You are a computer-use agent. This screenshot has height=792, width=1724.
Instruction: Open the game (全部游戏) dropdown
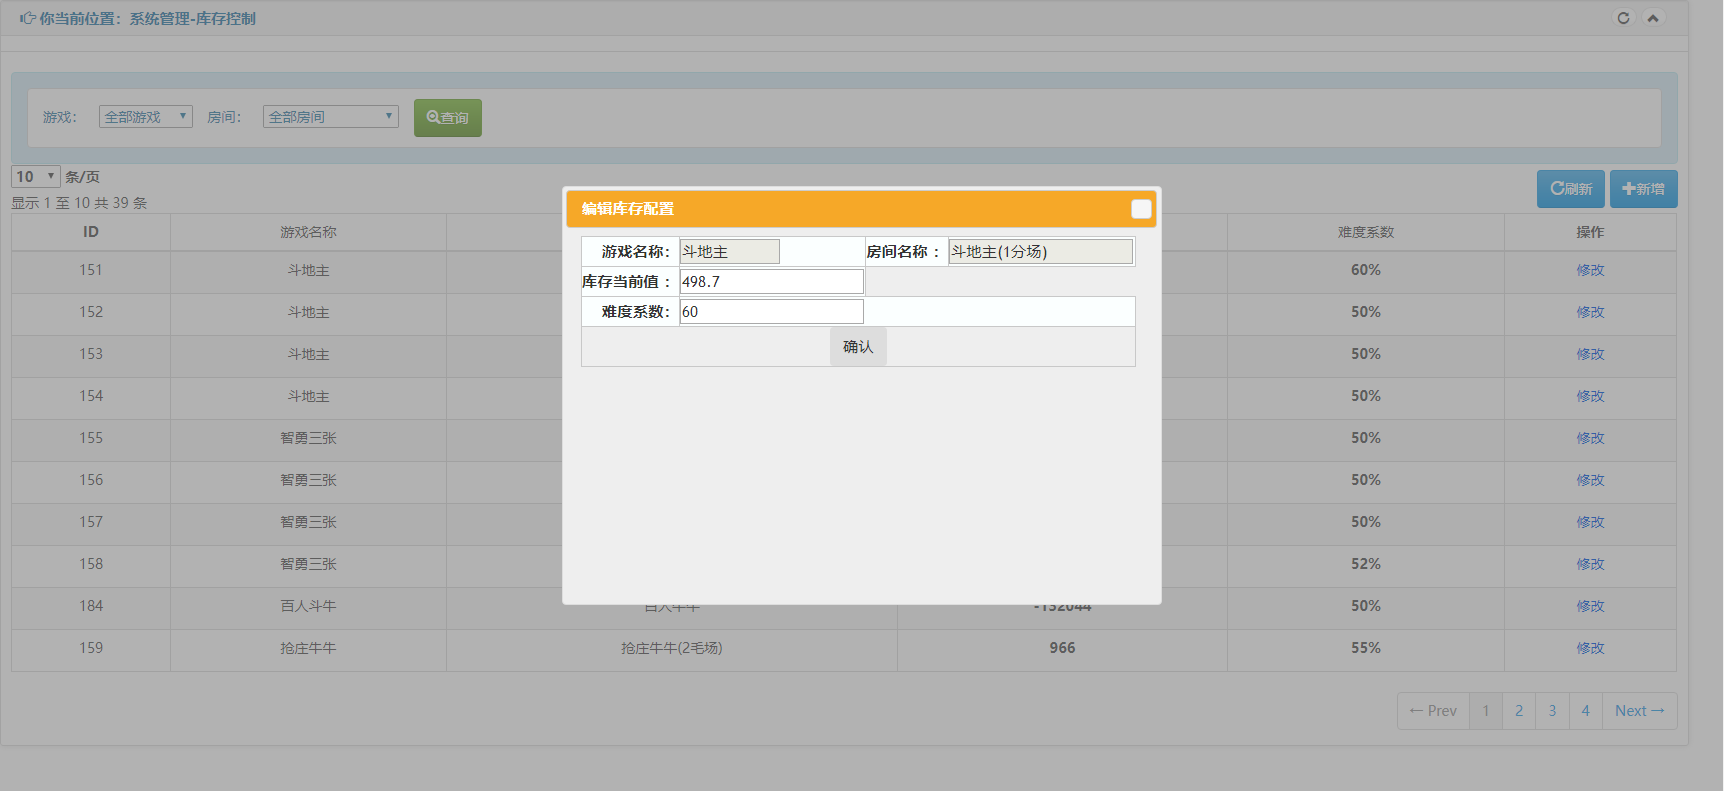click(146, 117)
